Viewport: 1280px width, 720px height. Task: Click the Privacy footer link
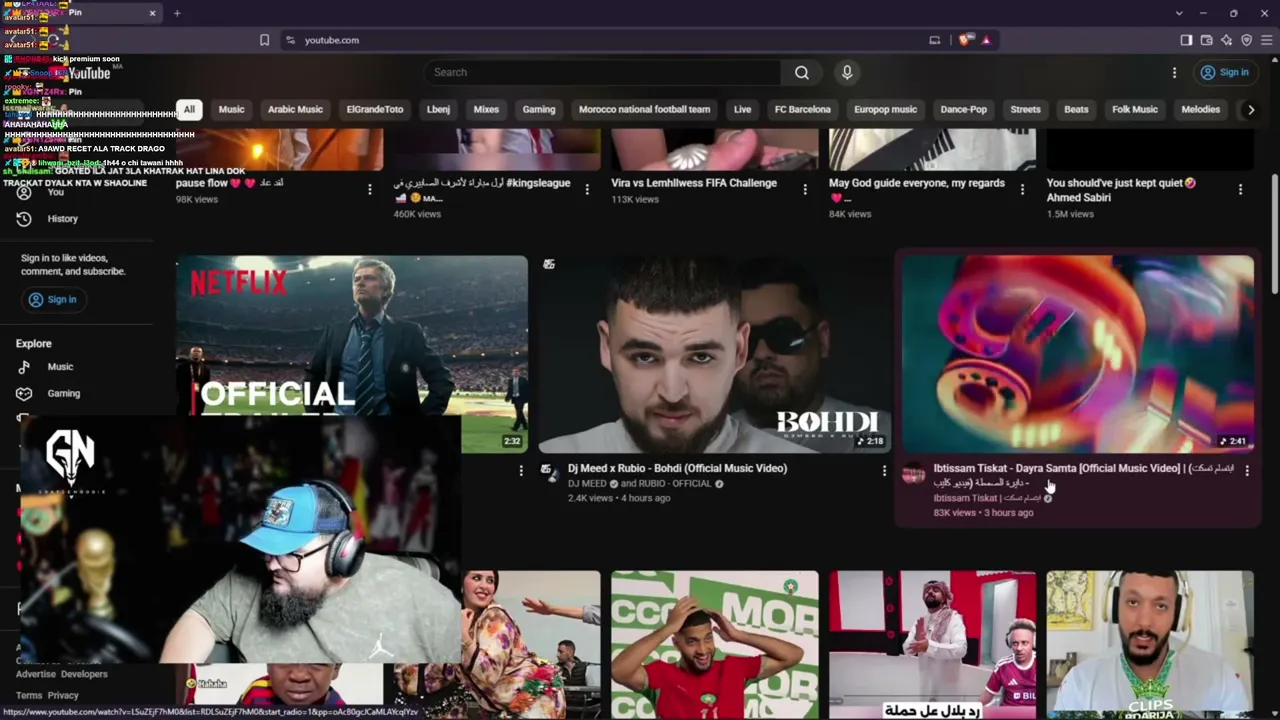(63, 695)
